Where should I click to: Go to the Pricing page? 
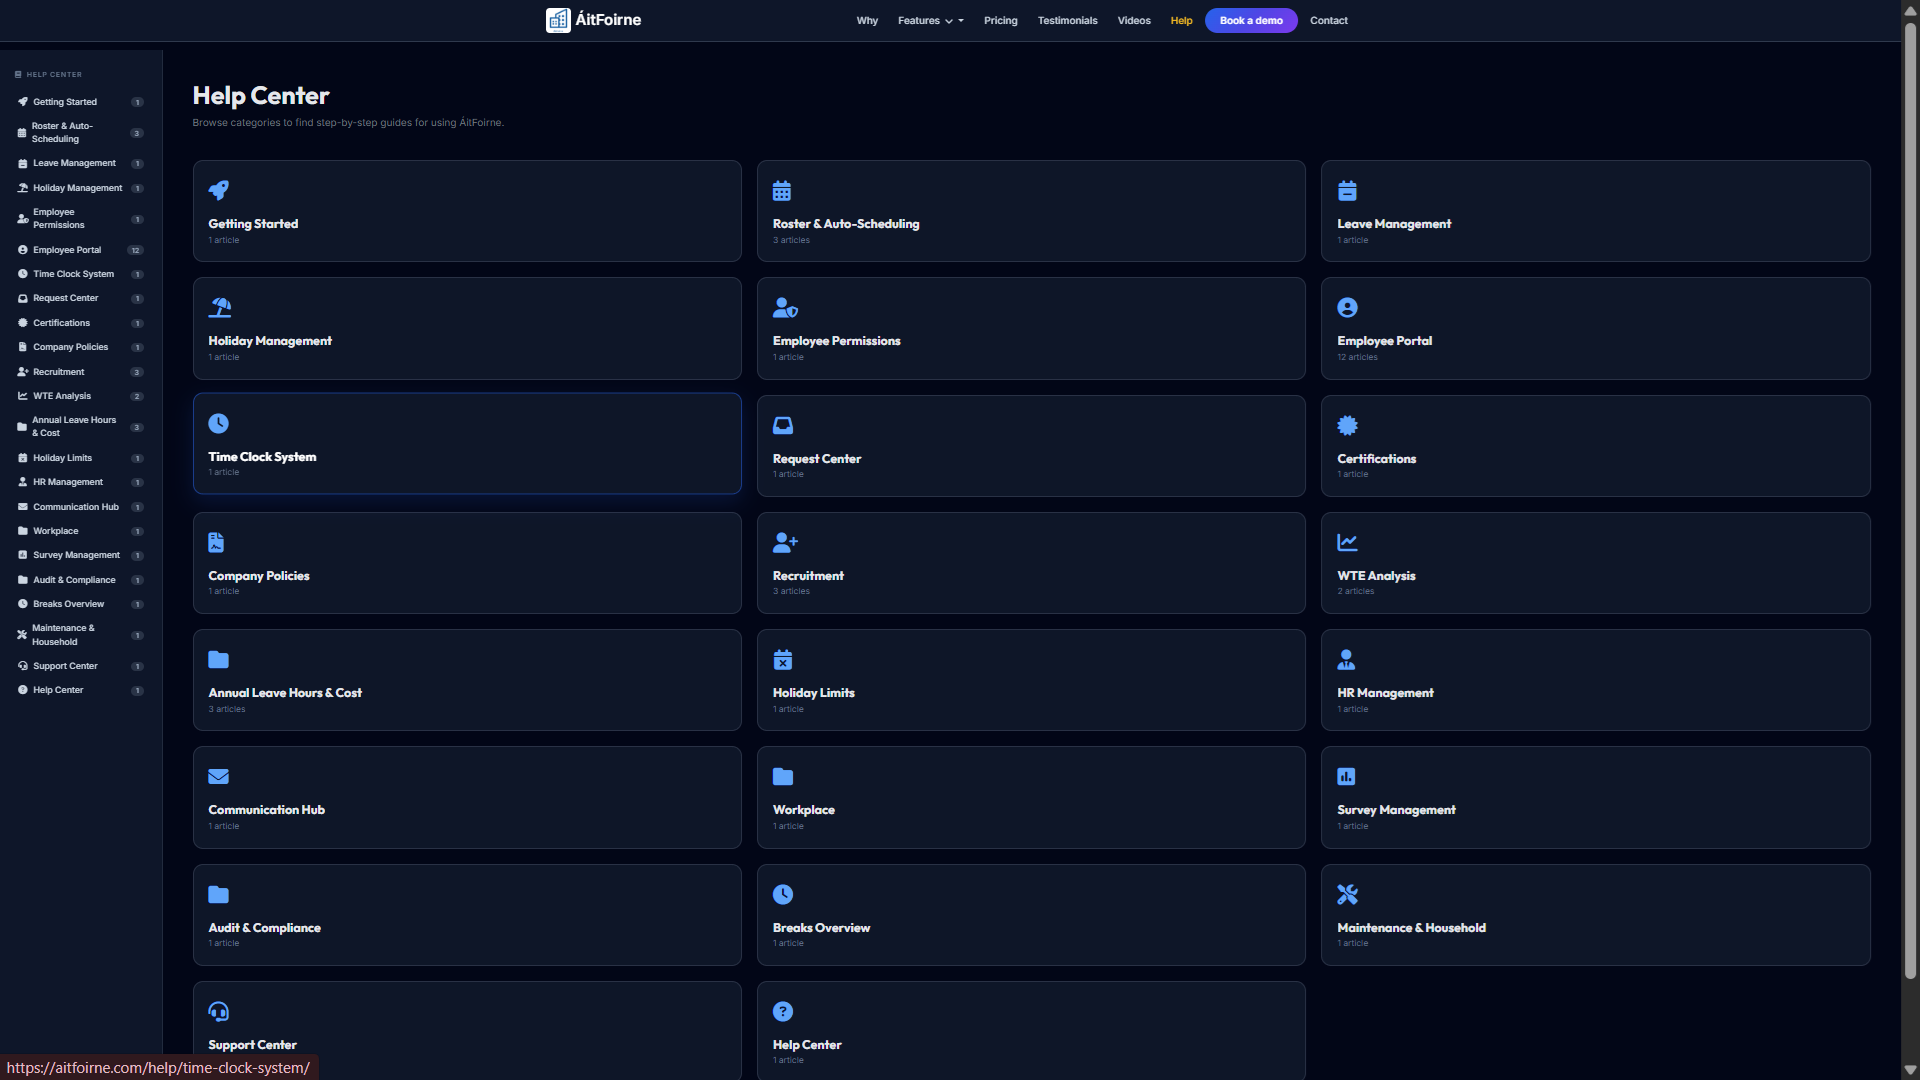click(1000, 20)
